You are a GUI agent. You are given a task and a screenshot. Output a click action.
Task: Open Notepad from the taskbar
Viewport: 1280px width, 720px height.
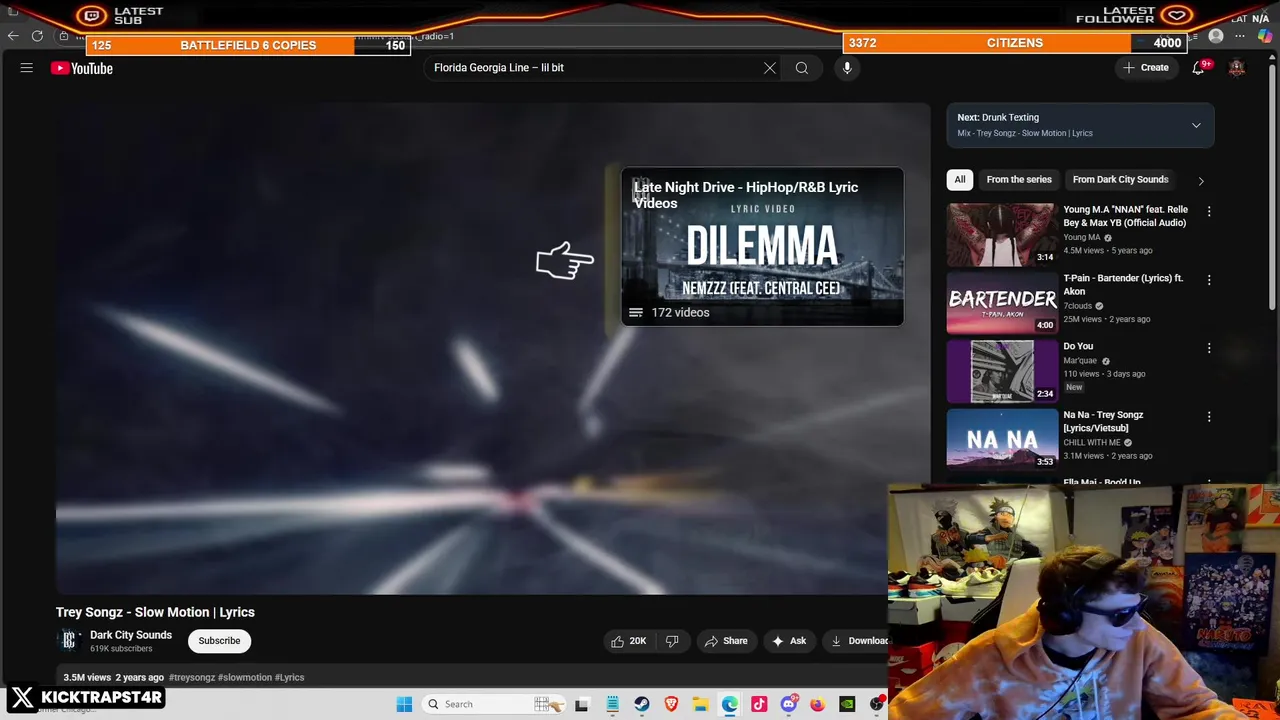pyautogui.click(x=612, y=704)
